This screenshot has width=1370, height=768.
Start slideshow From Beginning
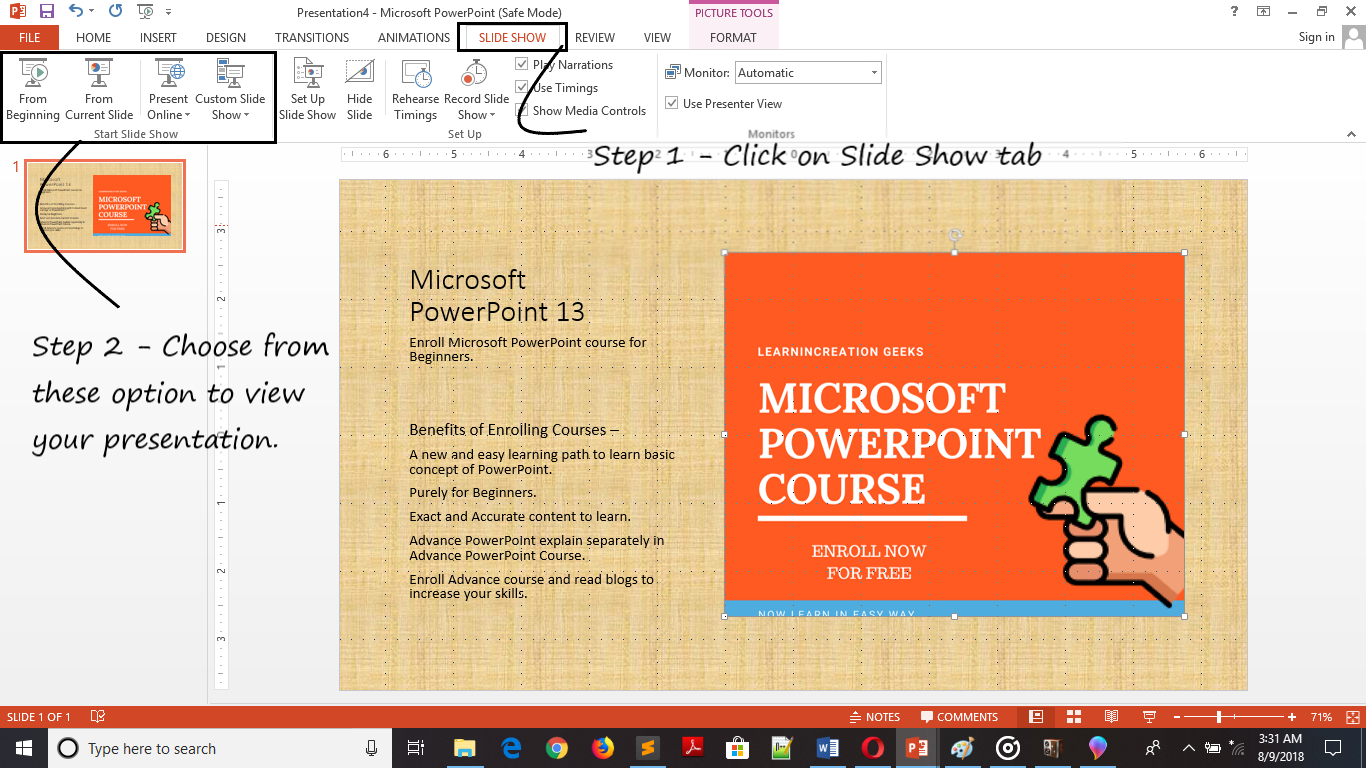point(33,89)
